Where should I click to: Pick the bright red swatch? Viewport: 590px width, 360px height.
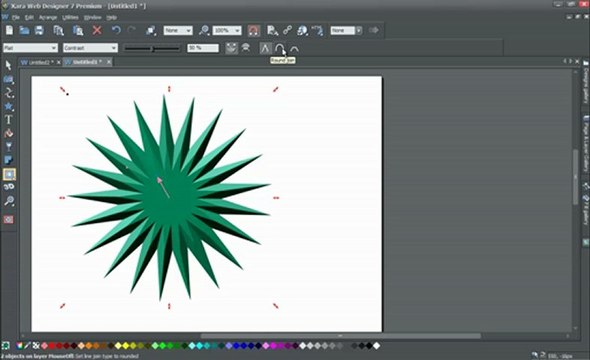point(52,346)
